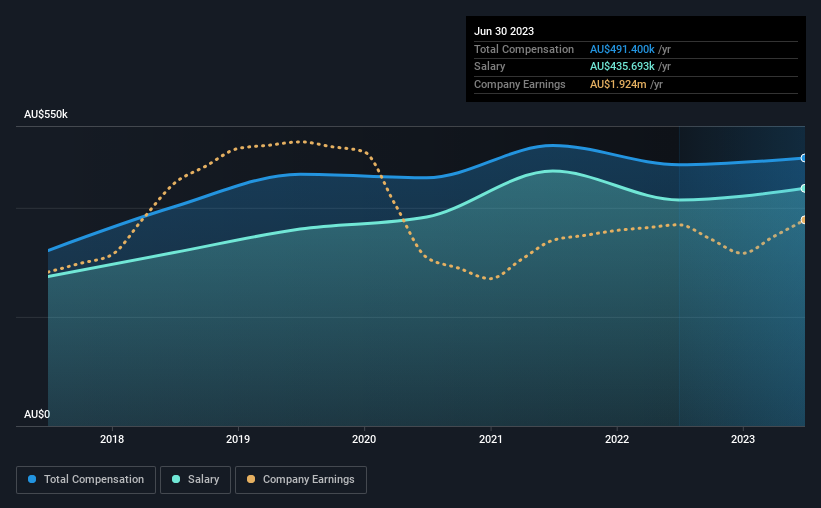Select the Salary line endpoint marker
Screen dimensions: 821x508
coord(804,189)
